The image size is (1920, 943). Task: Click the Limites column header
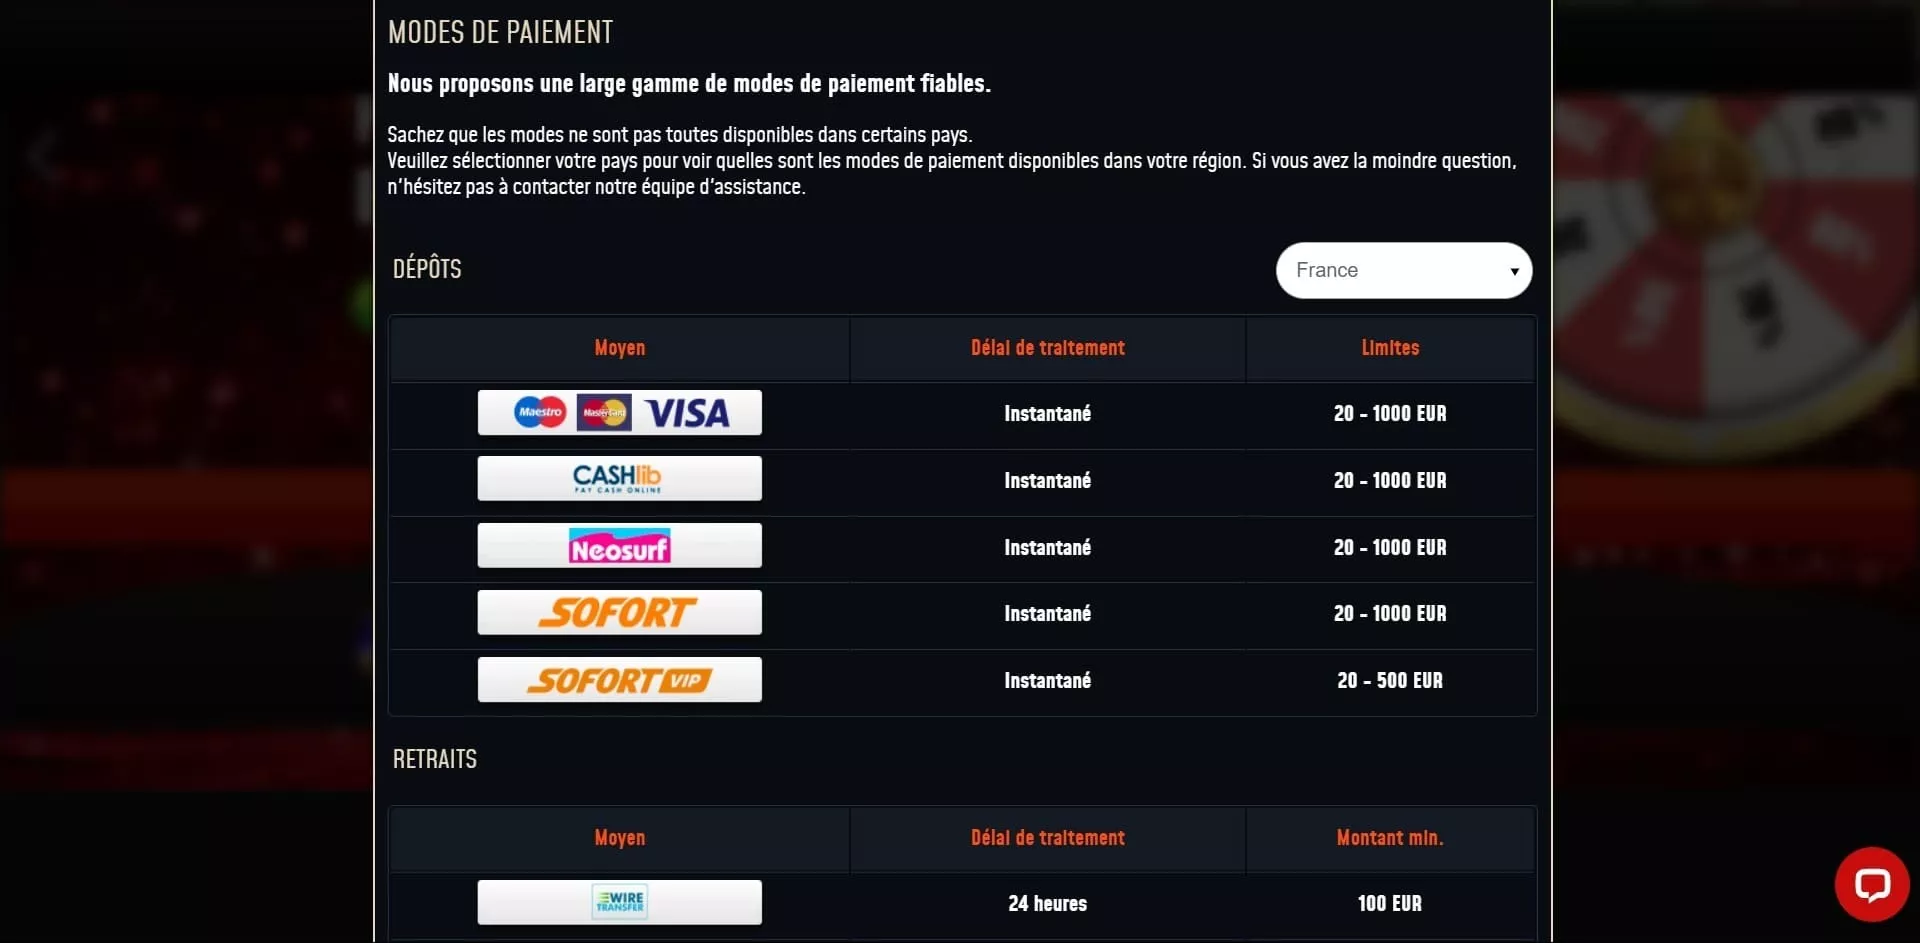pos(1390,348)
